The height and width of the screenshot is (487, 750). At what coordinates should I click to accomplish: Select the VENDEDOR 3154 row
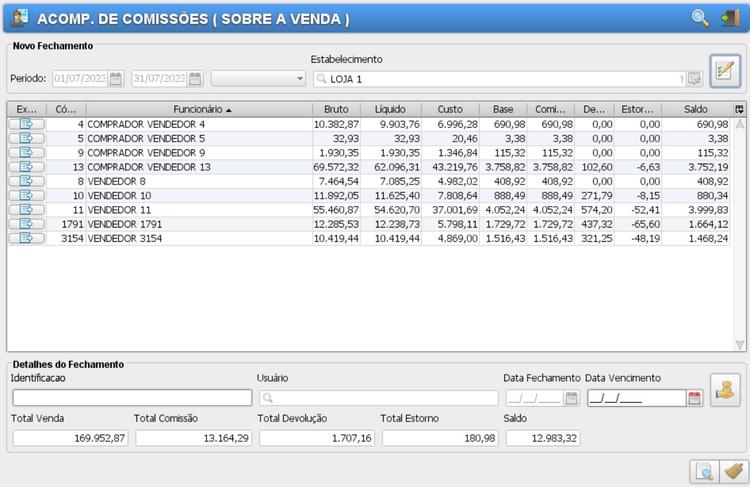pyautogui.click(x=150, y=238)
